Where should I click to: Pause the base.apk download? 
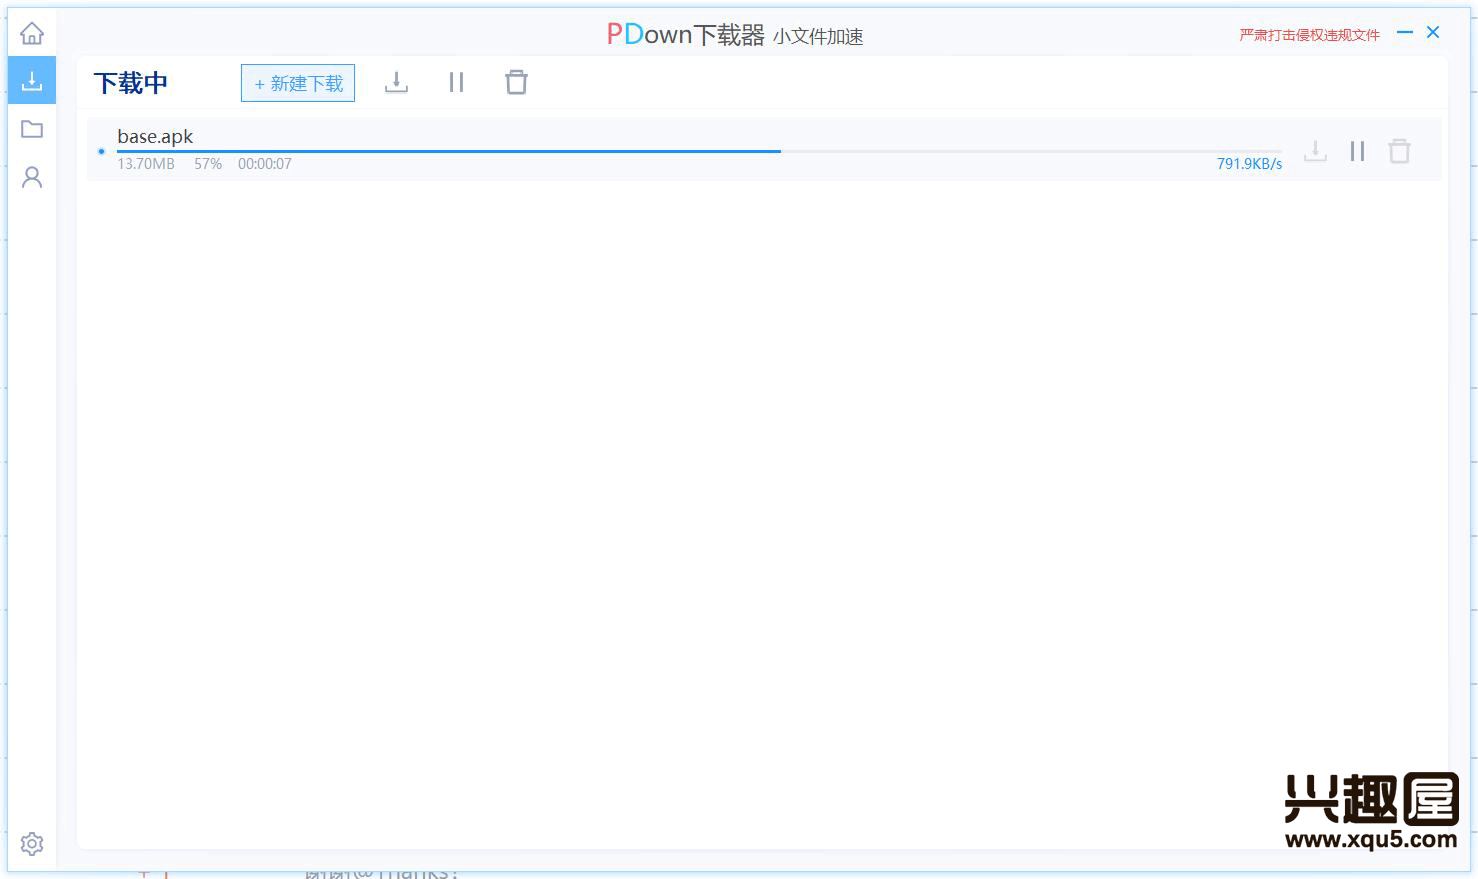click(1357, 151)
